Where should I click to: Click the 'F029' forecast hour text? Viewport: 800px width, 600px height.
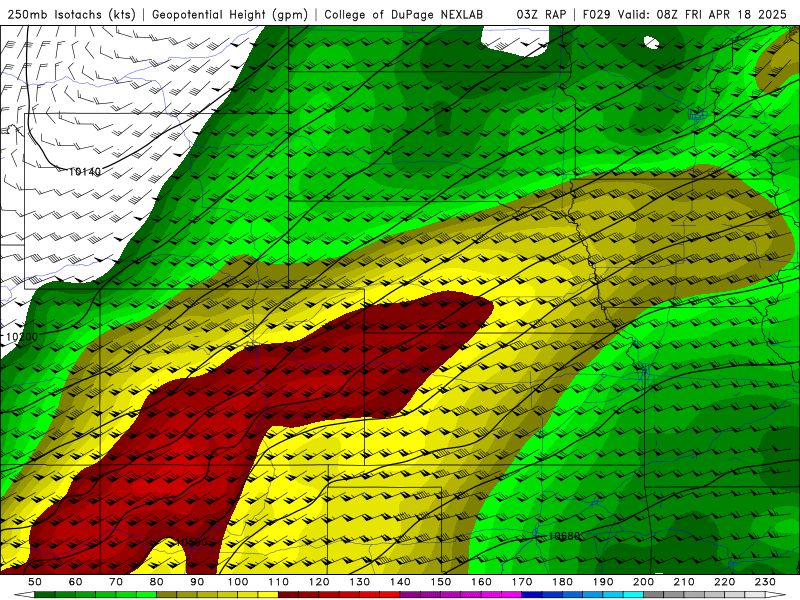point(596,15)
